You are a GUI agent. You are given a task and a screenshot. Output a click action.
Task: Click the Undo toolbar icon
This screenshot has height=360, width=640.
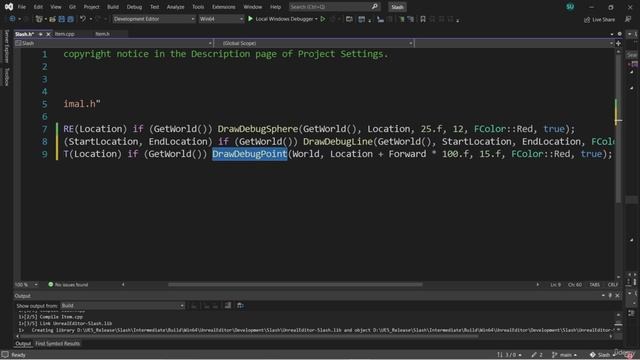tap(83, 19)
